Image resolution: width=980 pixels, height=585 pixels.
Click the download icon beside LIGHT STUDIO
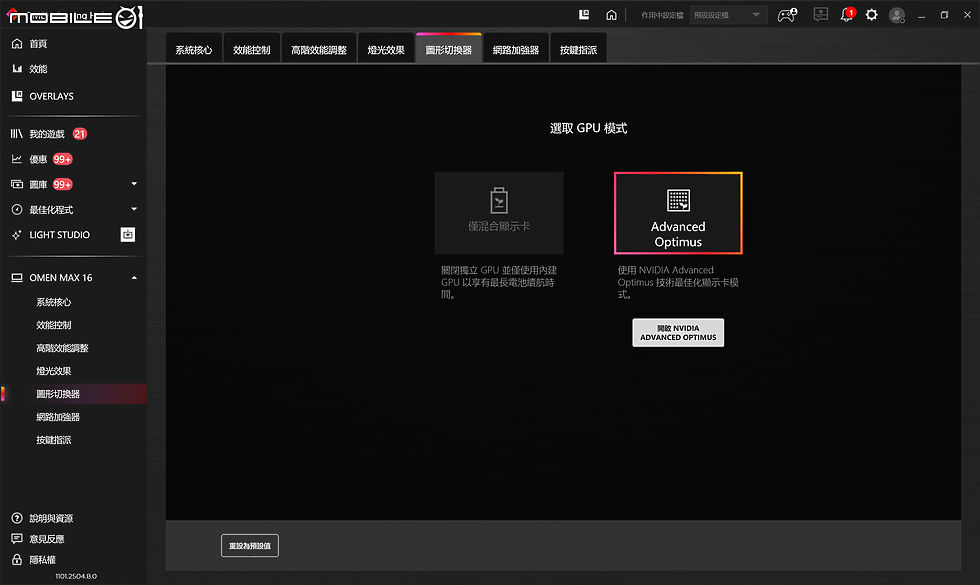128,234
